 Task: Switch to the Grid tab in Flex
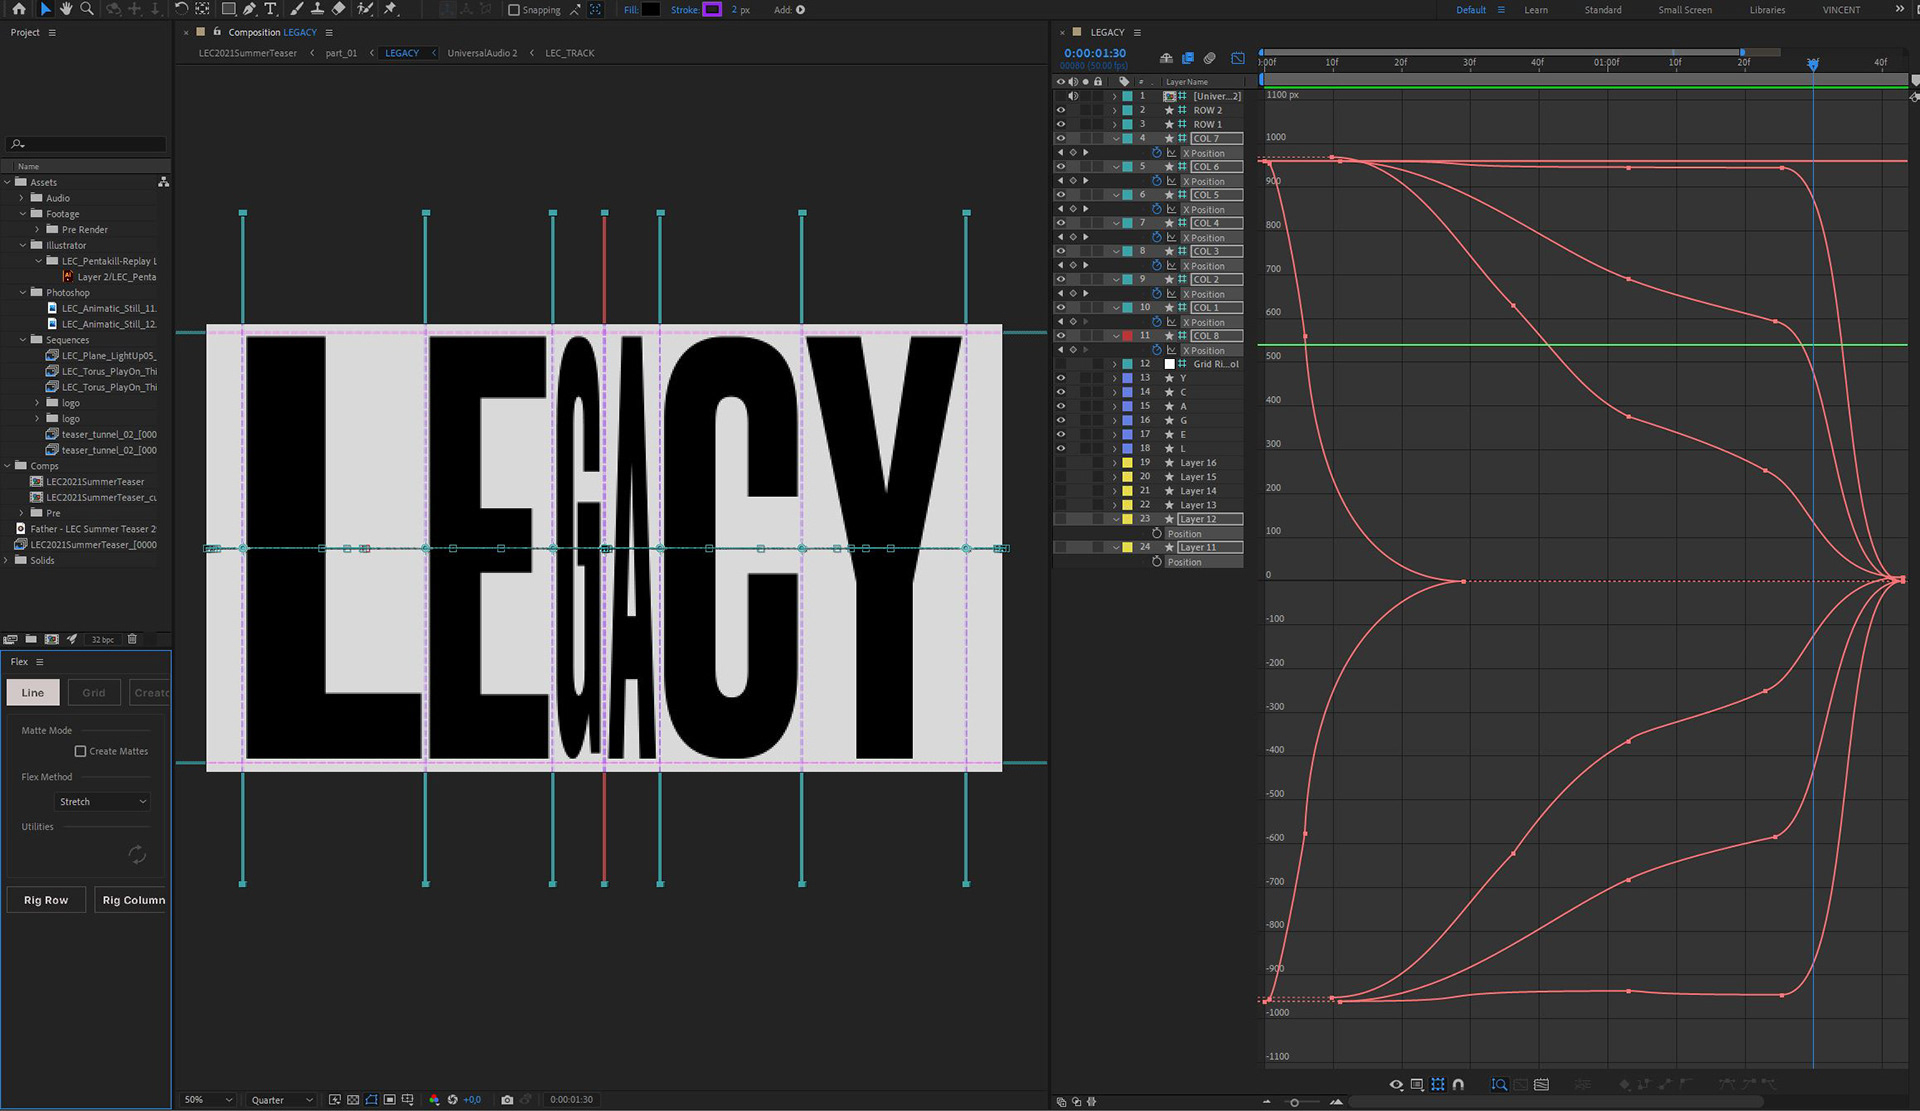coord(94,692)
